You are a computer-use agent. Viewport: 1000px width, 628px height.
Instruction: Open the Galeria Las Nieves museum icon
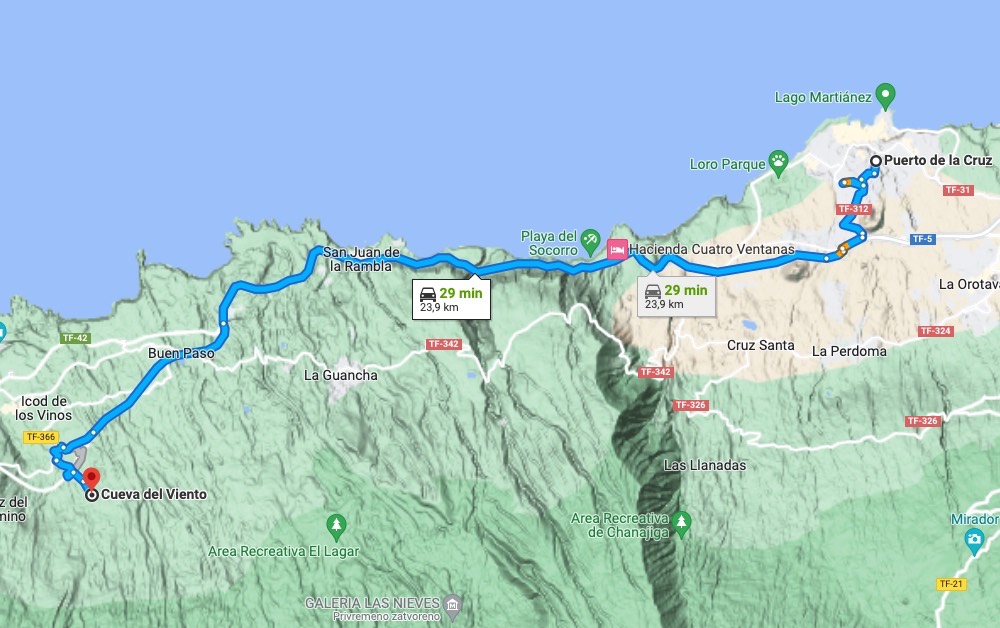pyautogui.click(x=453, y=605)
